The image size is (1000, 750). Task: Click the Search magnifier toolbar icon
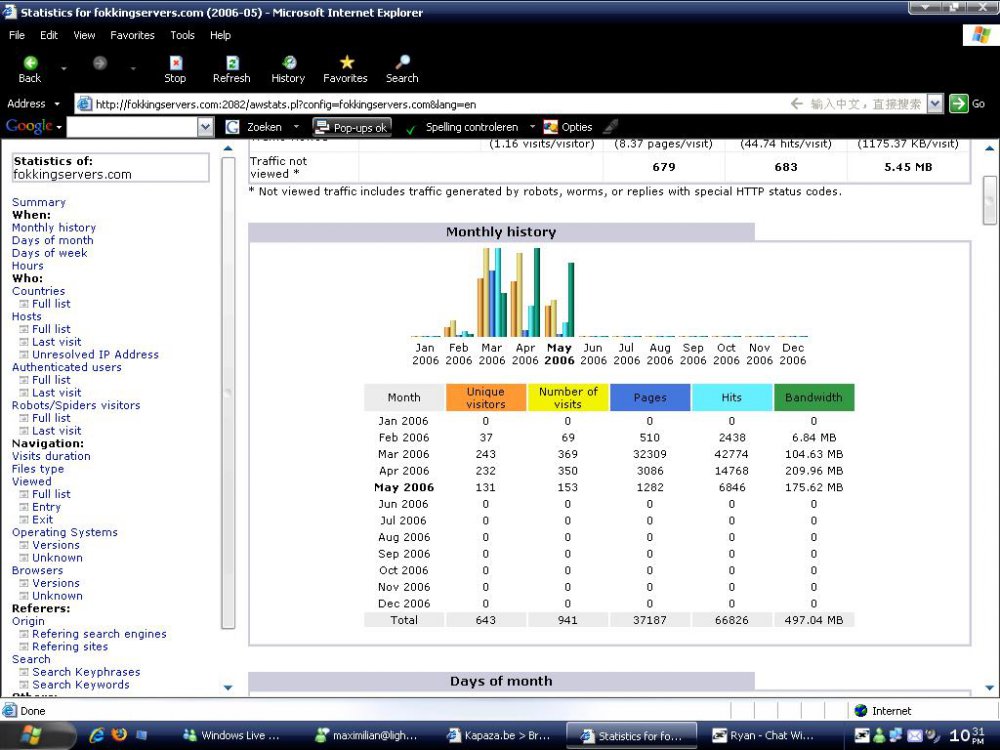[x=402, y=63]
